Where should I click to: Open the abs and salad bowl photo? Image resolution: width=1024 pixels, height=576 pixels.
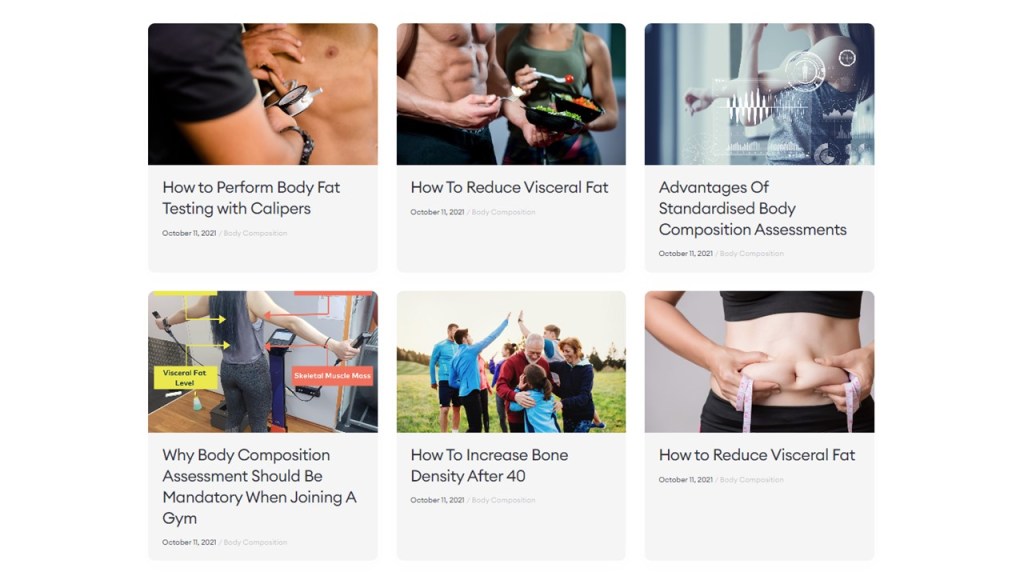[511, 94]
